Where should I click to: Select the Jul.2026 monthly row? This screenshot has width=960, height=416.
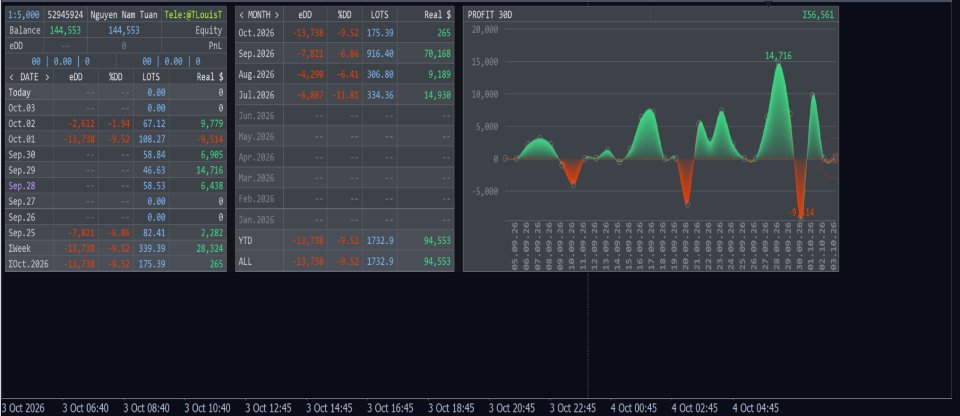pos(345,96)
